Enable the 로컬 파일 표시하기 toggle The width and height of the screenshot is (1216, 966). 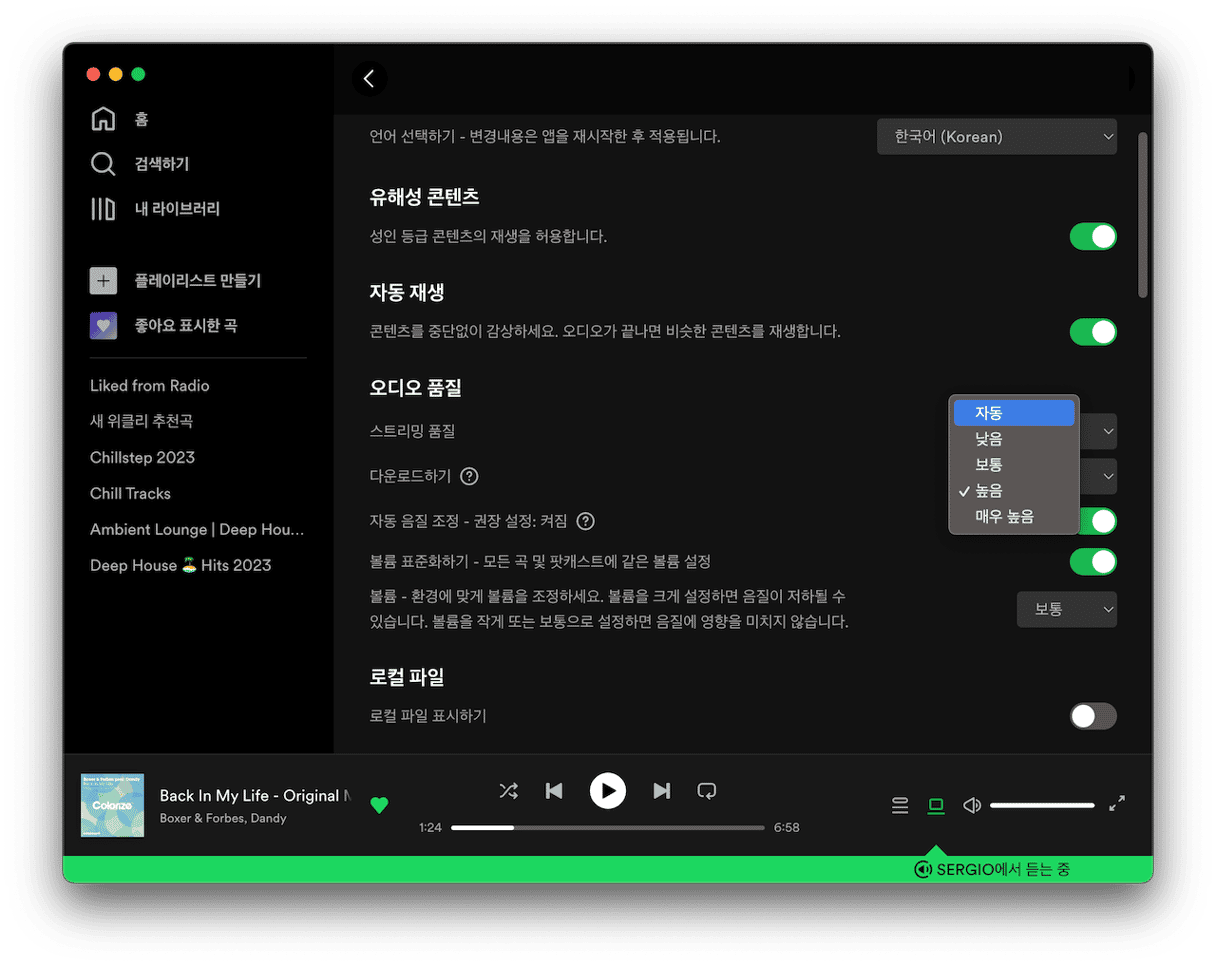(x=1092, y=716)
